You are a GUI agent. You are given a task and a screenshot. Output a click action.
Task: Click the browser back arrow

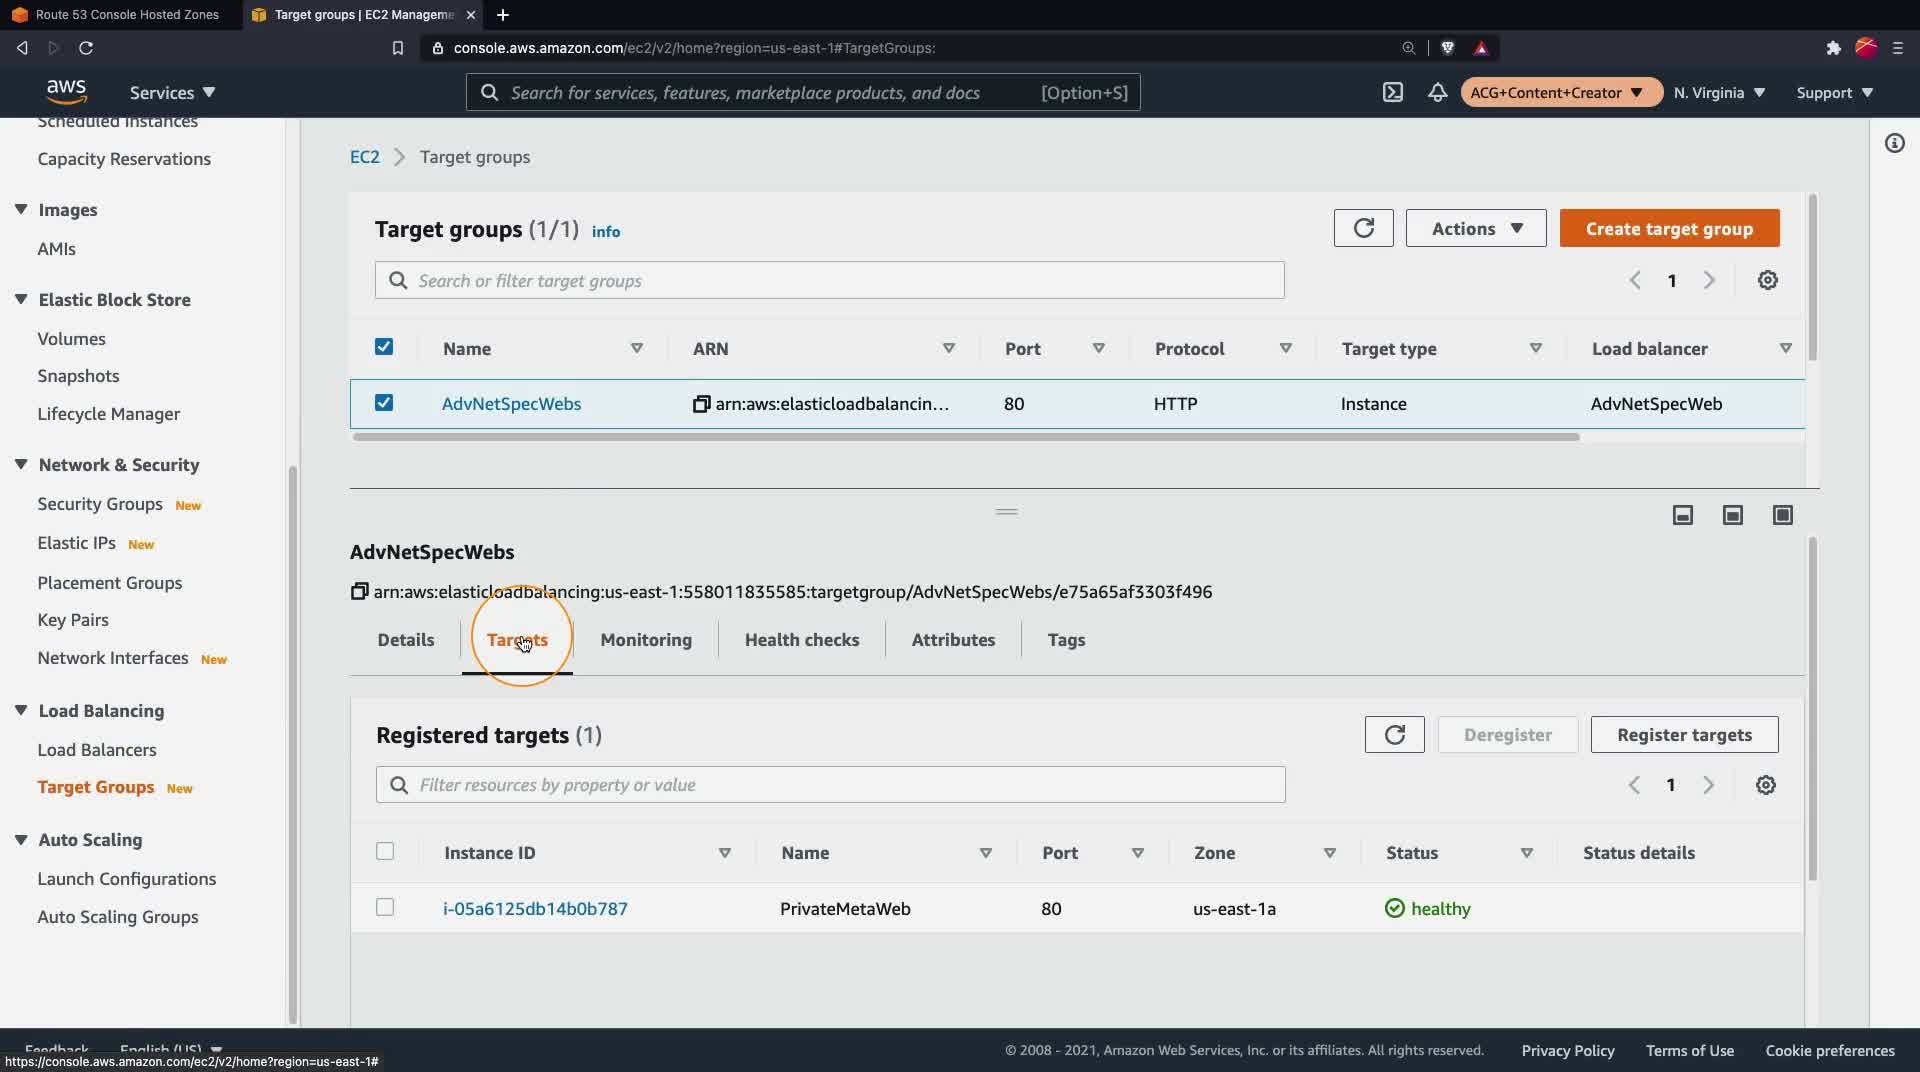pyautogui.click(x=22, y=48)
